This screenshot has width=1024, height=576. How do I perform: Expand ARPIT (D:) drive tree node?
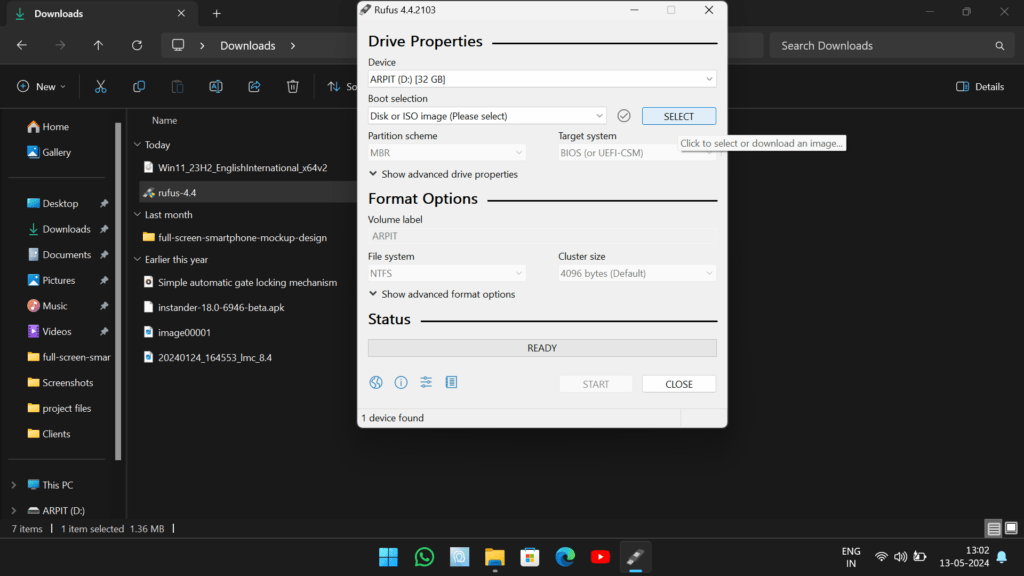tap(14, 511)
